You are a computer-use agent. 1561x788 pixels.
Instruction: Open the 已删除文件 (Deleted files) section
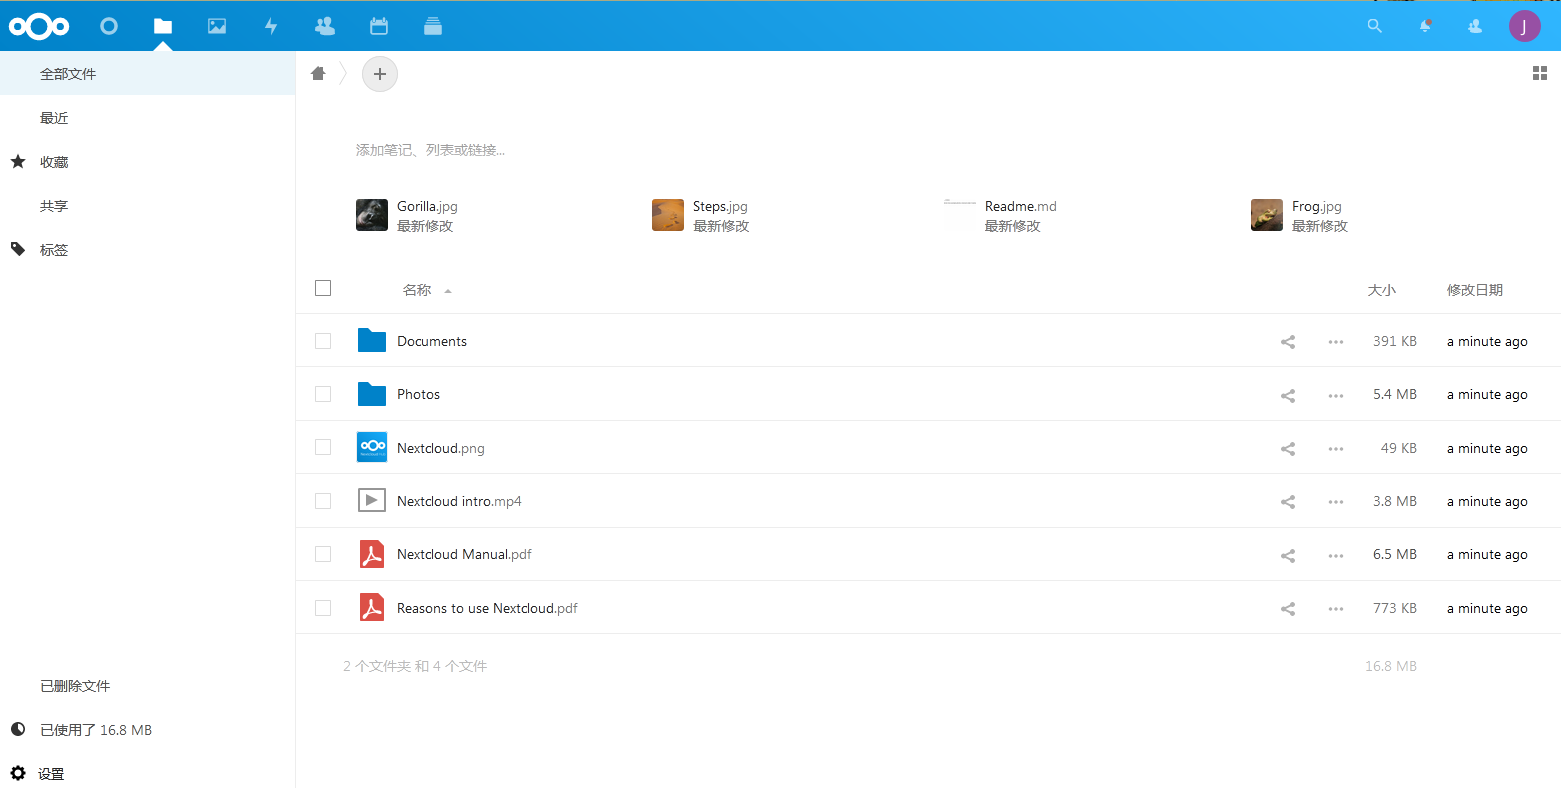(x=75, y=686)
